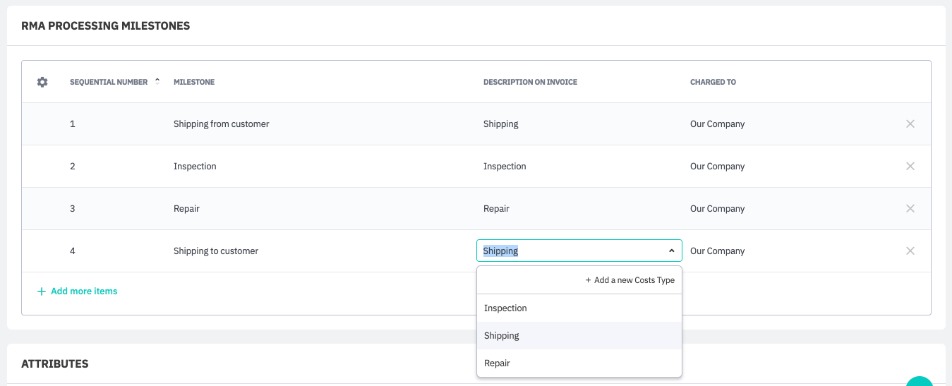The width and height of the screenshot is (952, 386).
Task: Remove the Repair milestone row
Action: 910,209
